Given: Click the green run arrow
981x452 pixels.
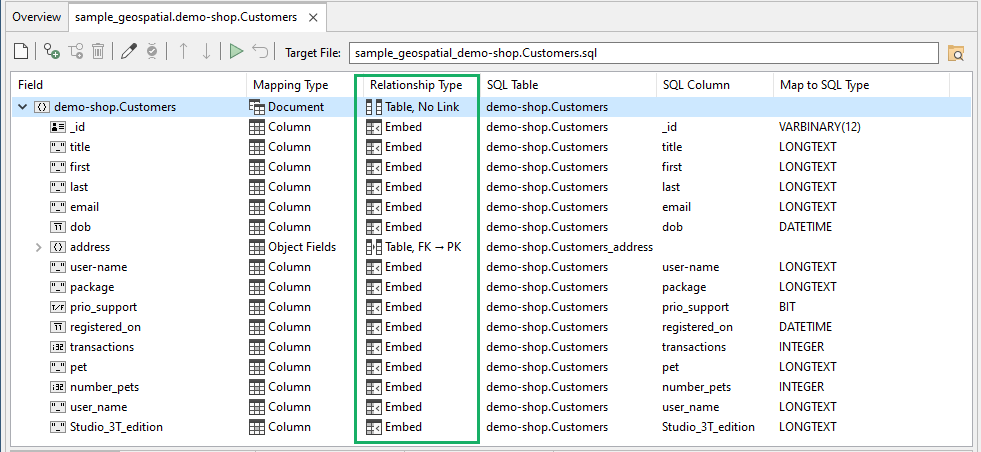Looking at the screenshot, I should (236, 52).
